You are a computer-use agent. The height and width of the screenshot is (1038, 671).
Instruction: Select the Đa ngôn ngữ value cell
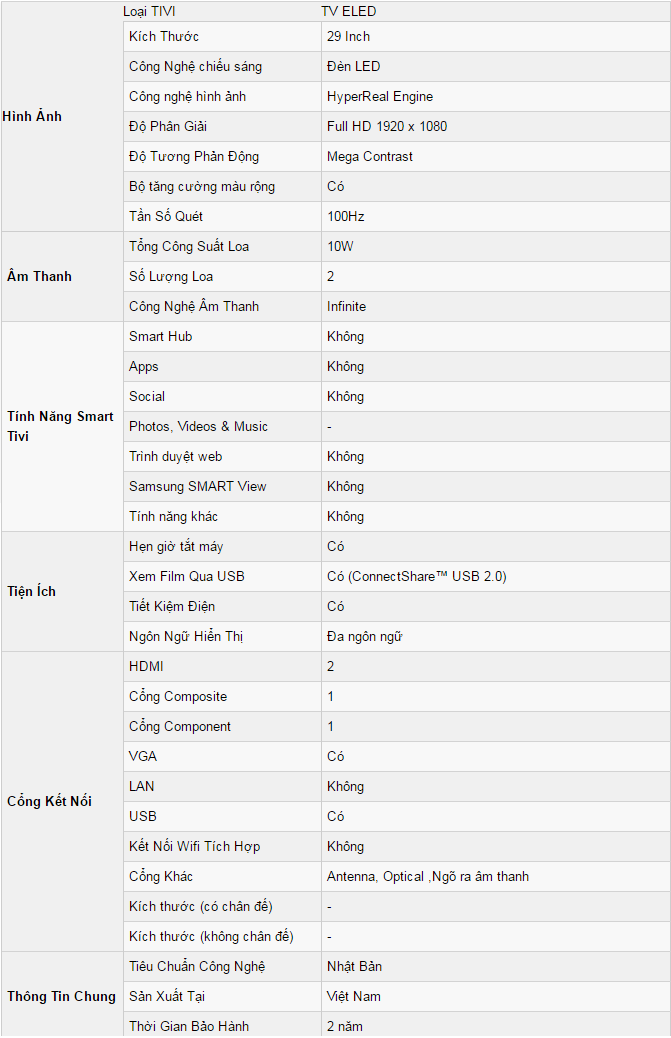click(x=496, y=636)
